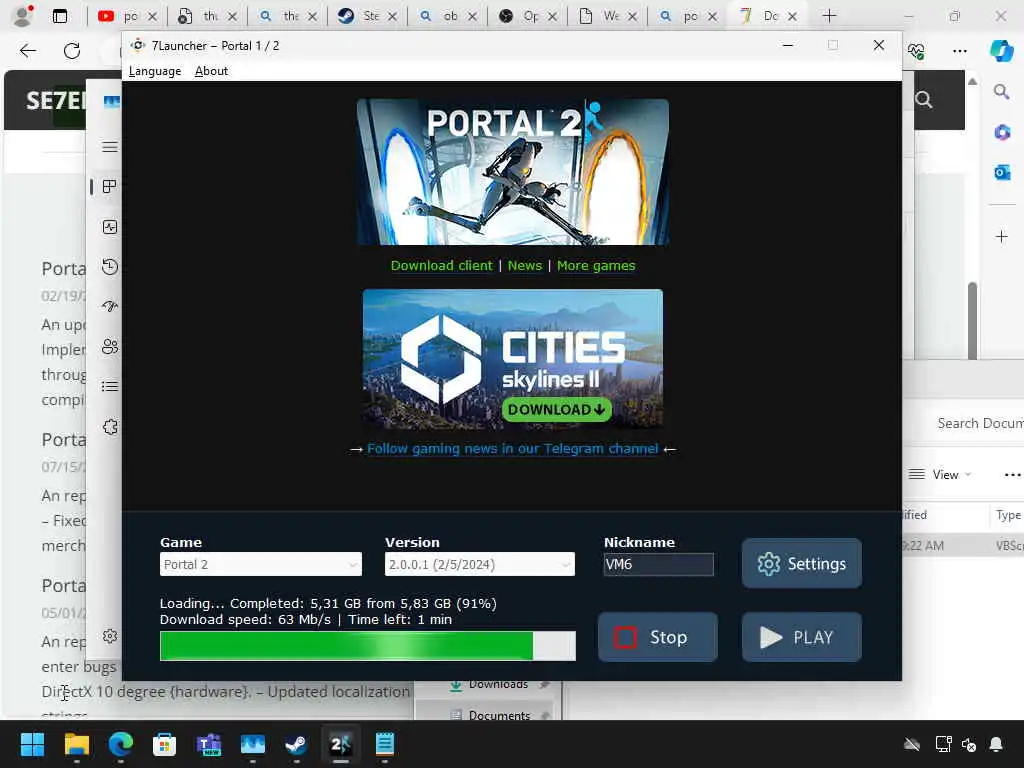Click the website search magnifier icon
This screenshot has height=768, width=1024.
[x=923, y=100]
